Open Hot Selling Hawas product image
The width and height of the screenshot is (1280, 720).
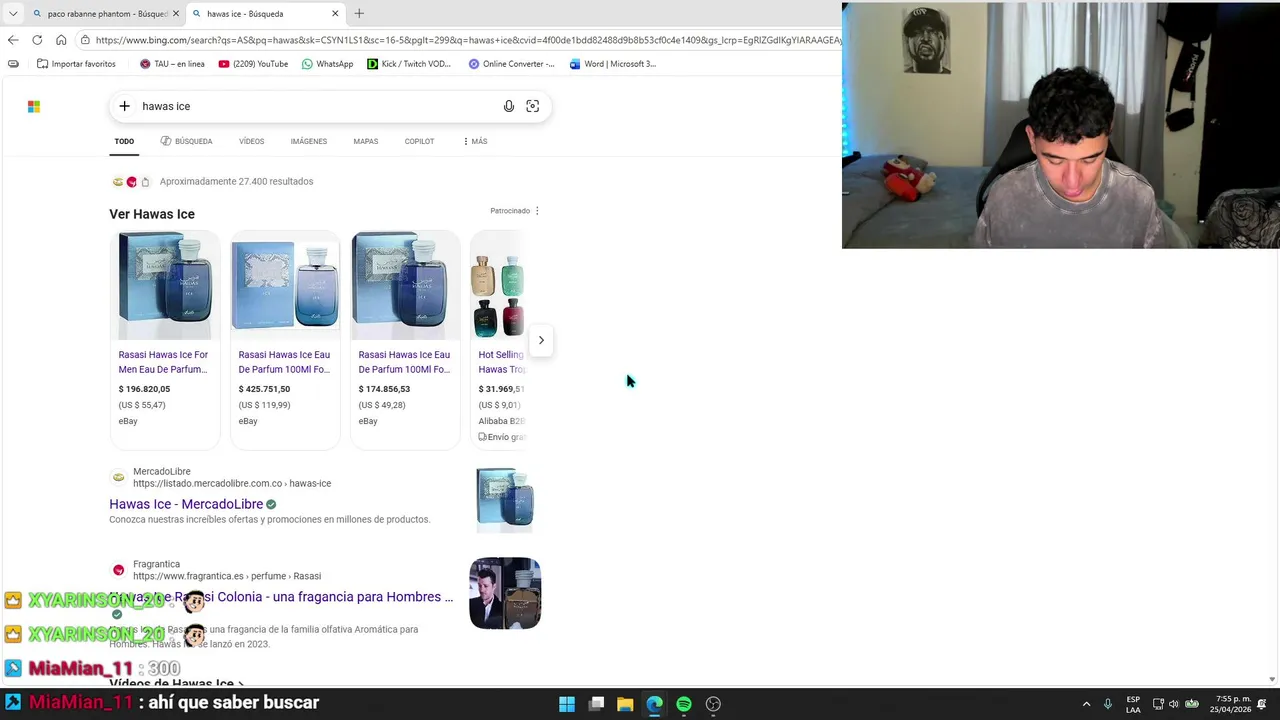click(x=498, y=286)
